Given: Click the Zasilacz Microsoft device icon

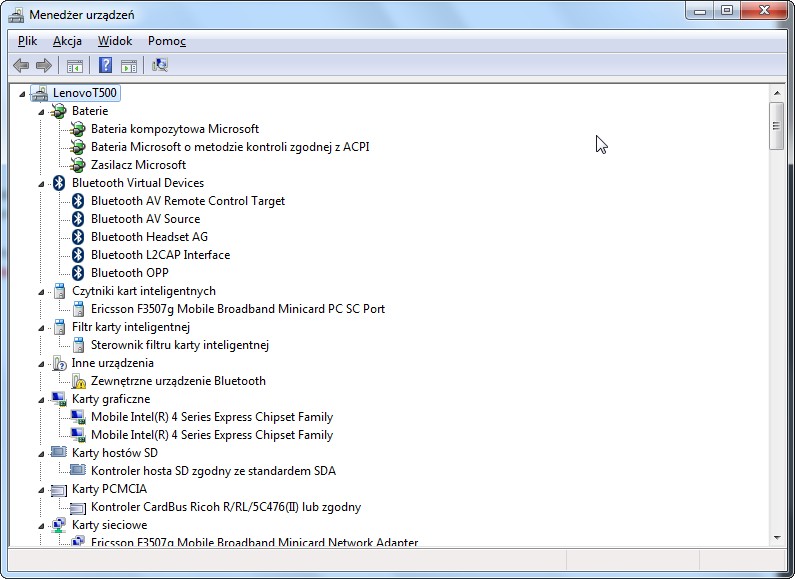Looking at the screenshot, I should coord(78,165).
